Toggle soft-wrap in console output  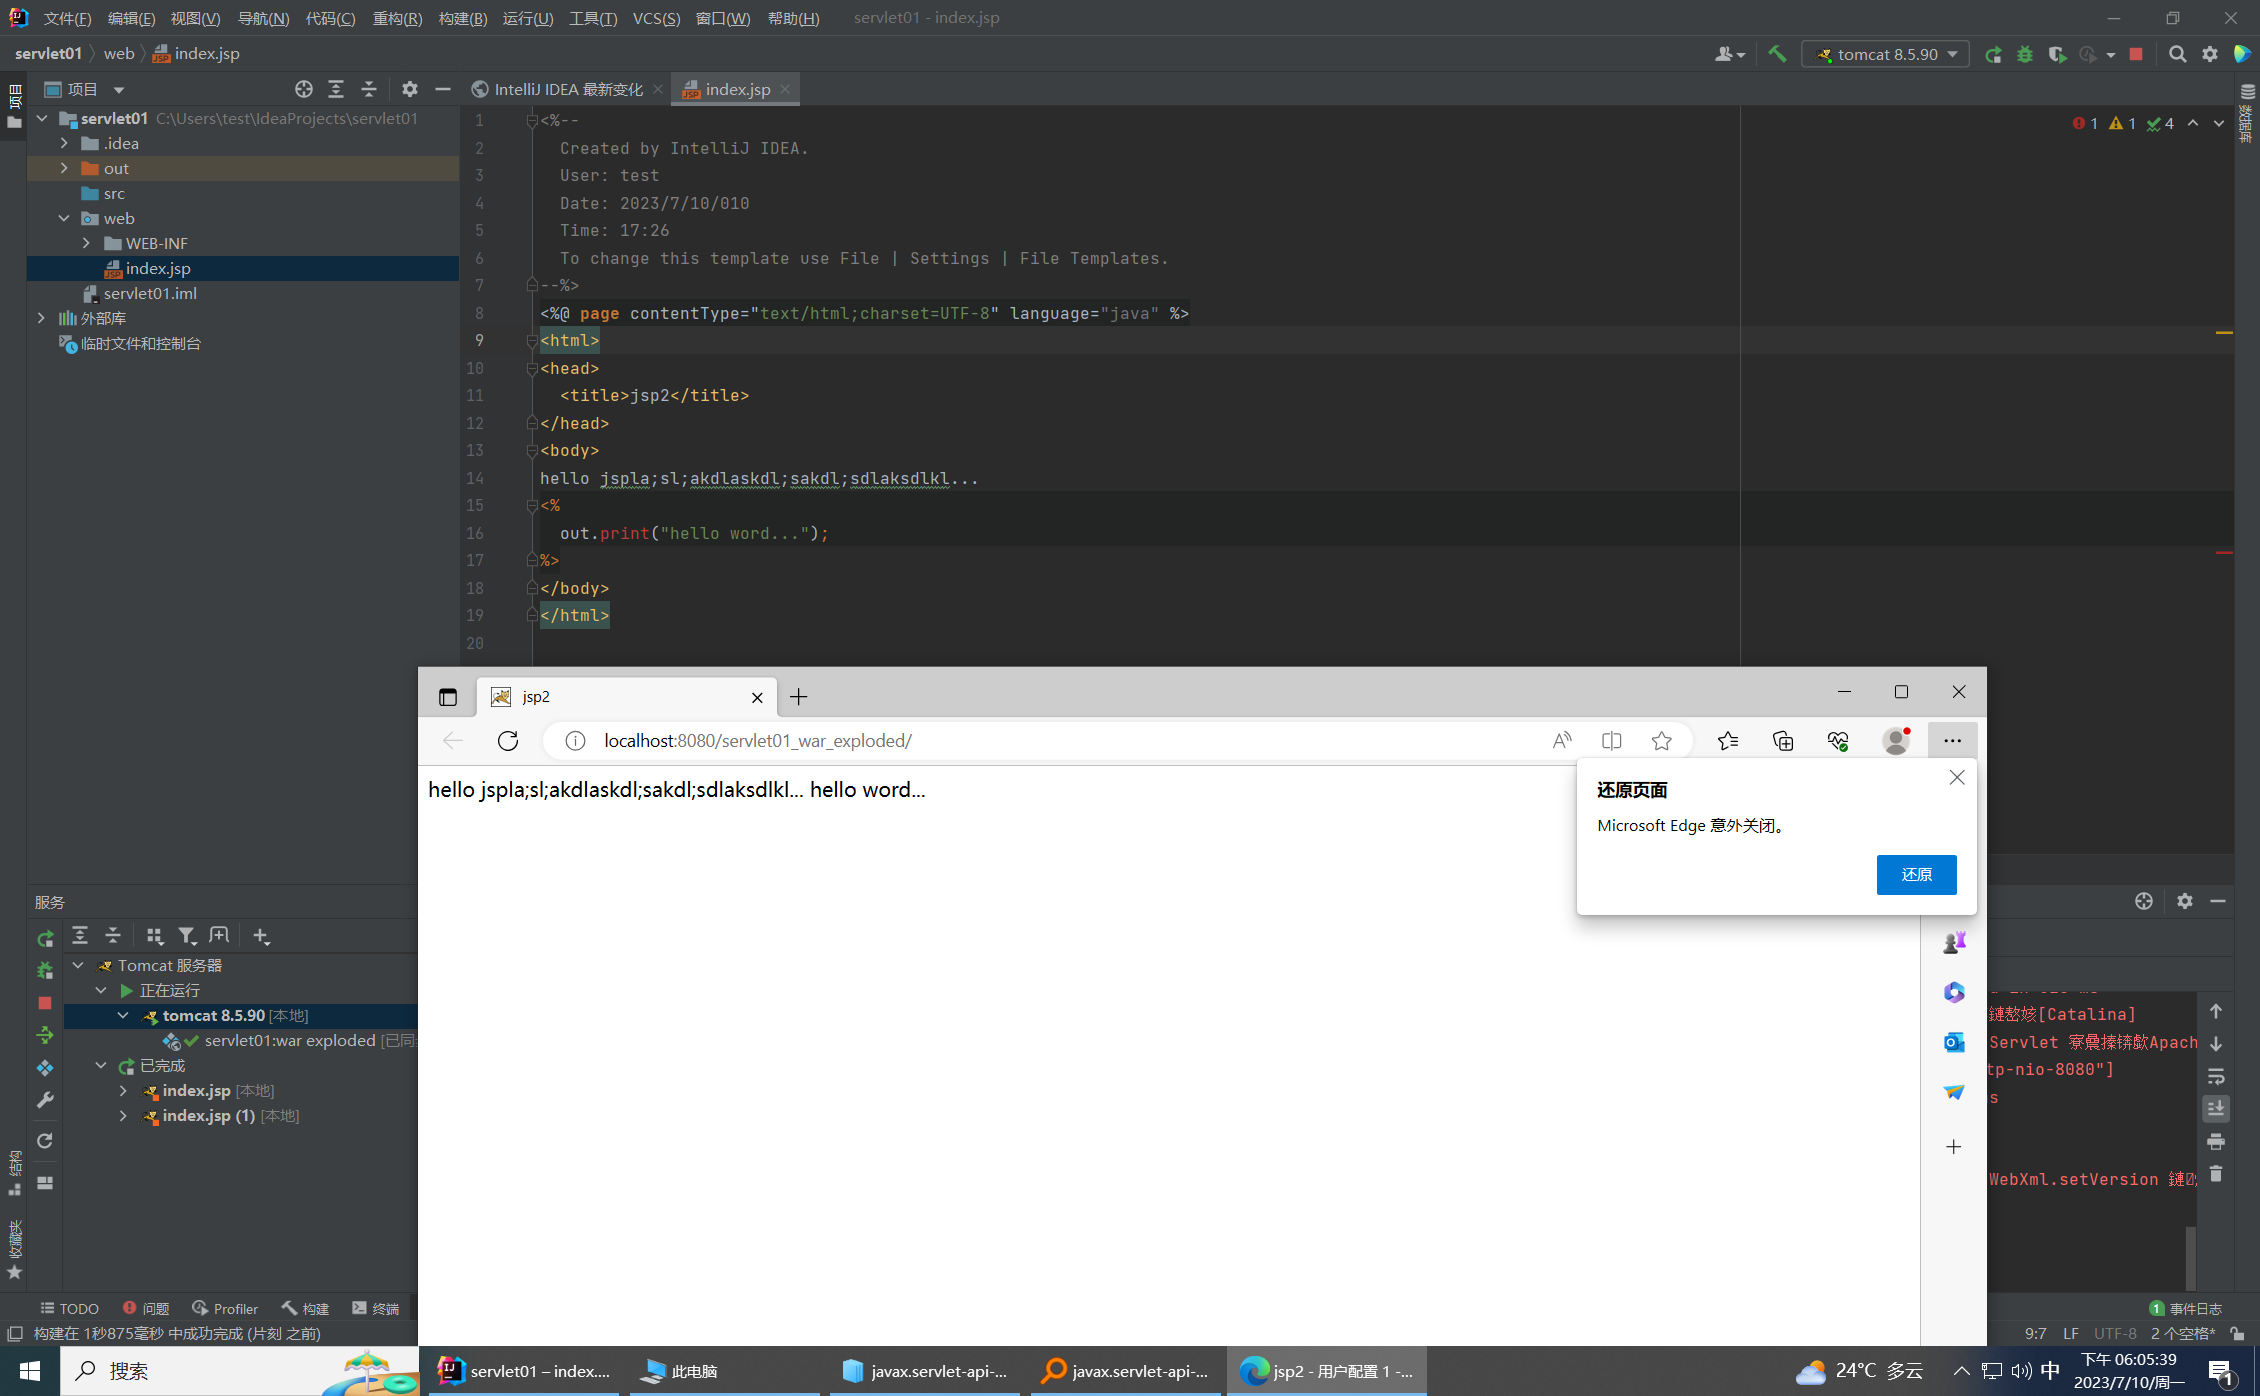click(x=2216, y=1076)
